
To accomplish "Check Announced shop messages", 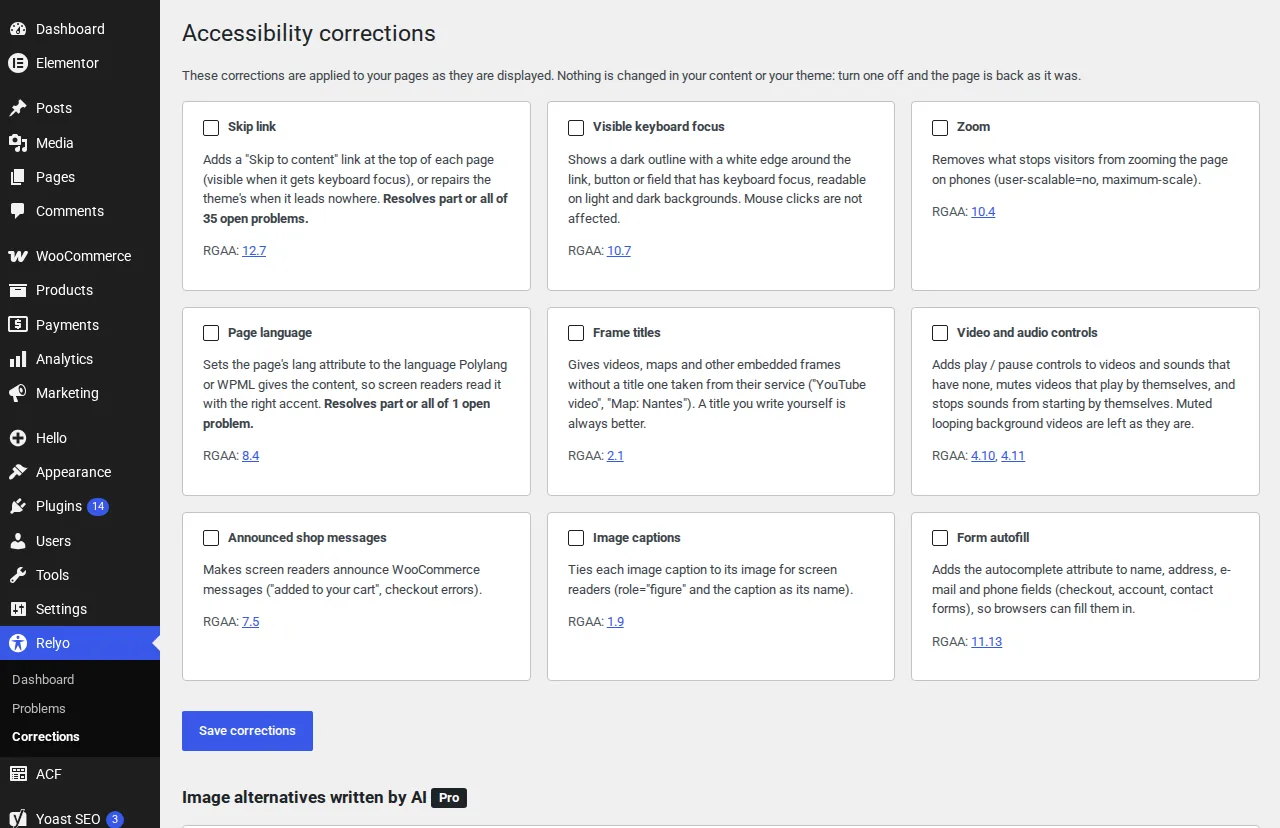I will 211,538.
